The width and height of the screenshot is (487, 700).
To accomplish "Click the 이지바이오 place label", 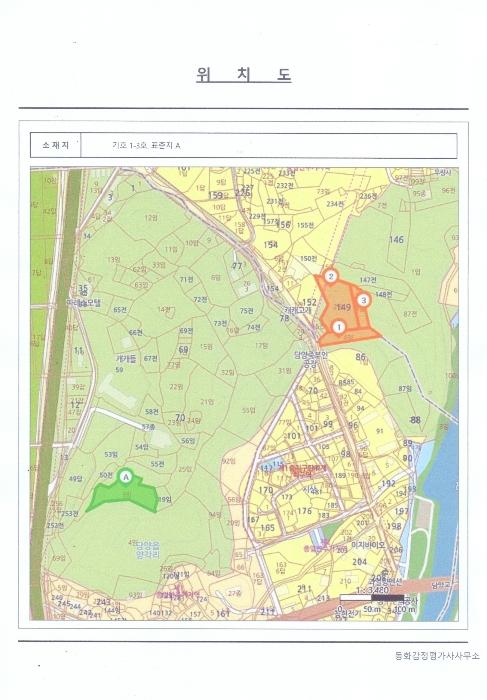I will pyautogui.click(x=368, y=545).
